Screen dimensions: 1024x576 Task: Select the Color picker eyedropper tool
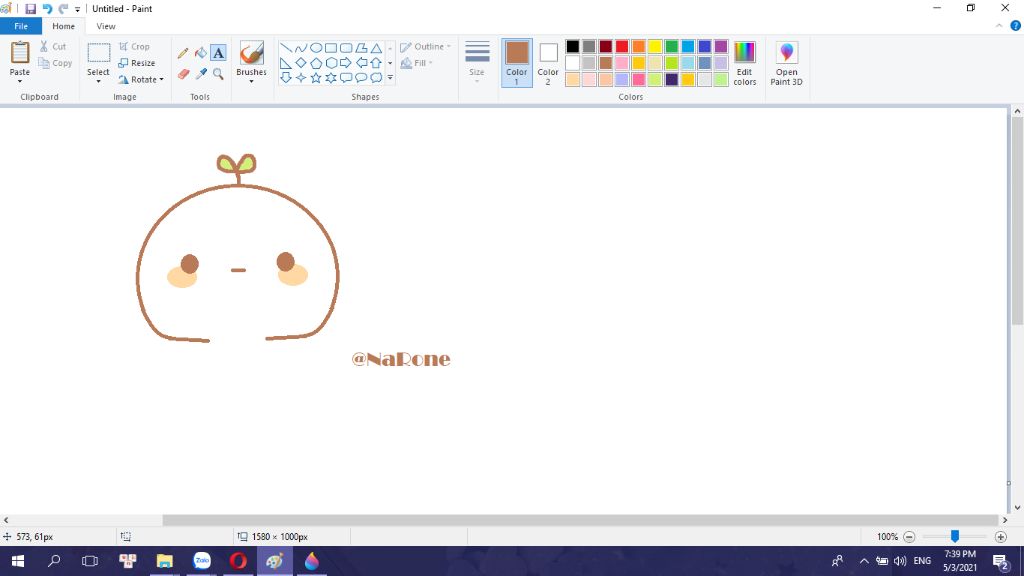pos(200,74)
